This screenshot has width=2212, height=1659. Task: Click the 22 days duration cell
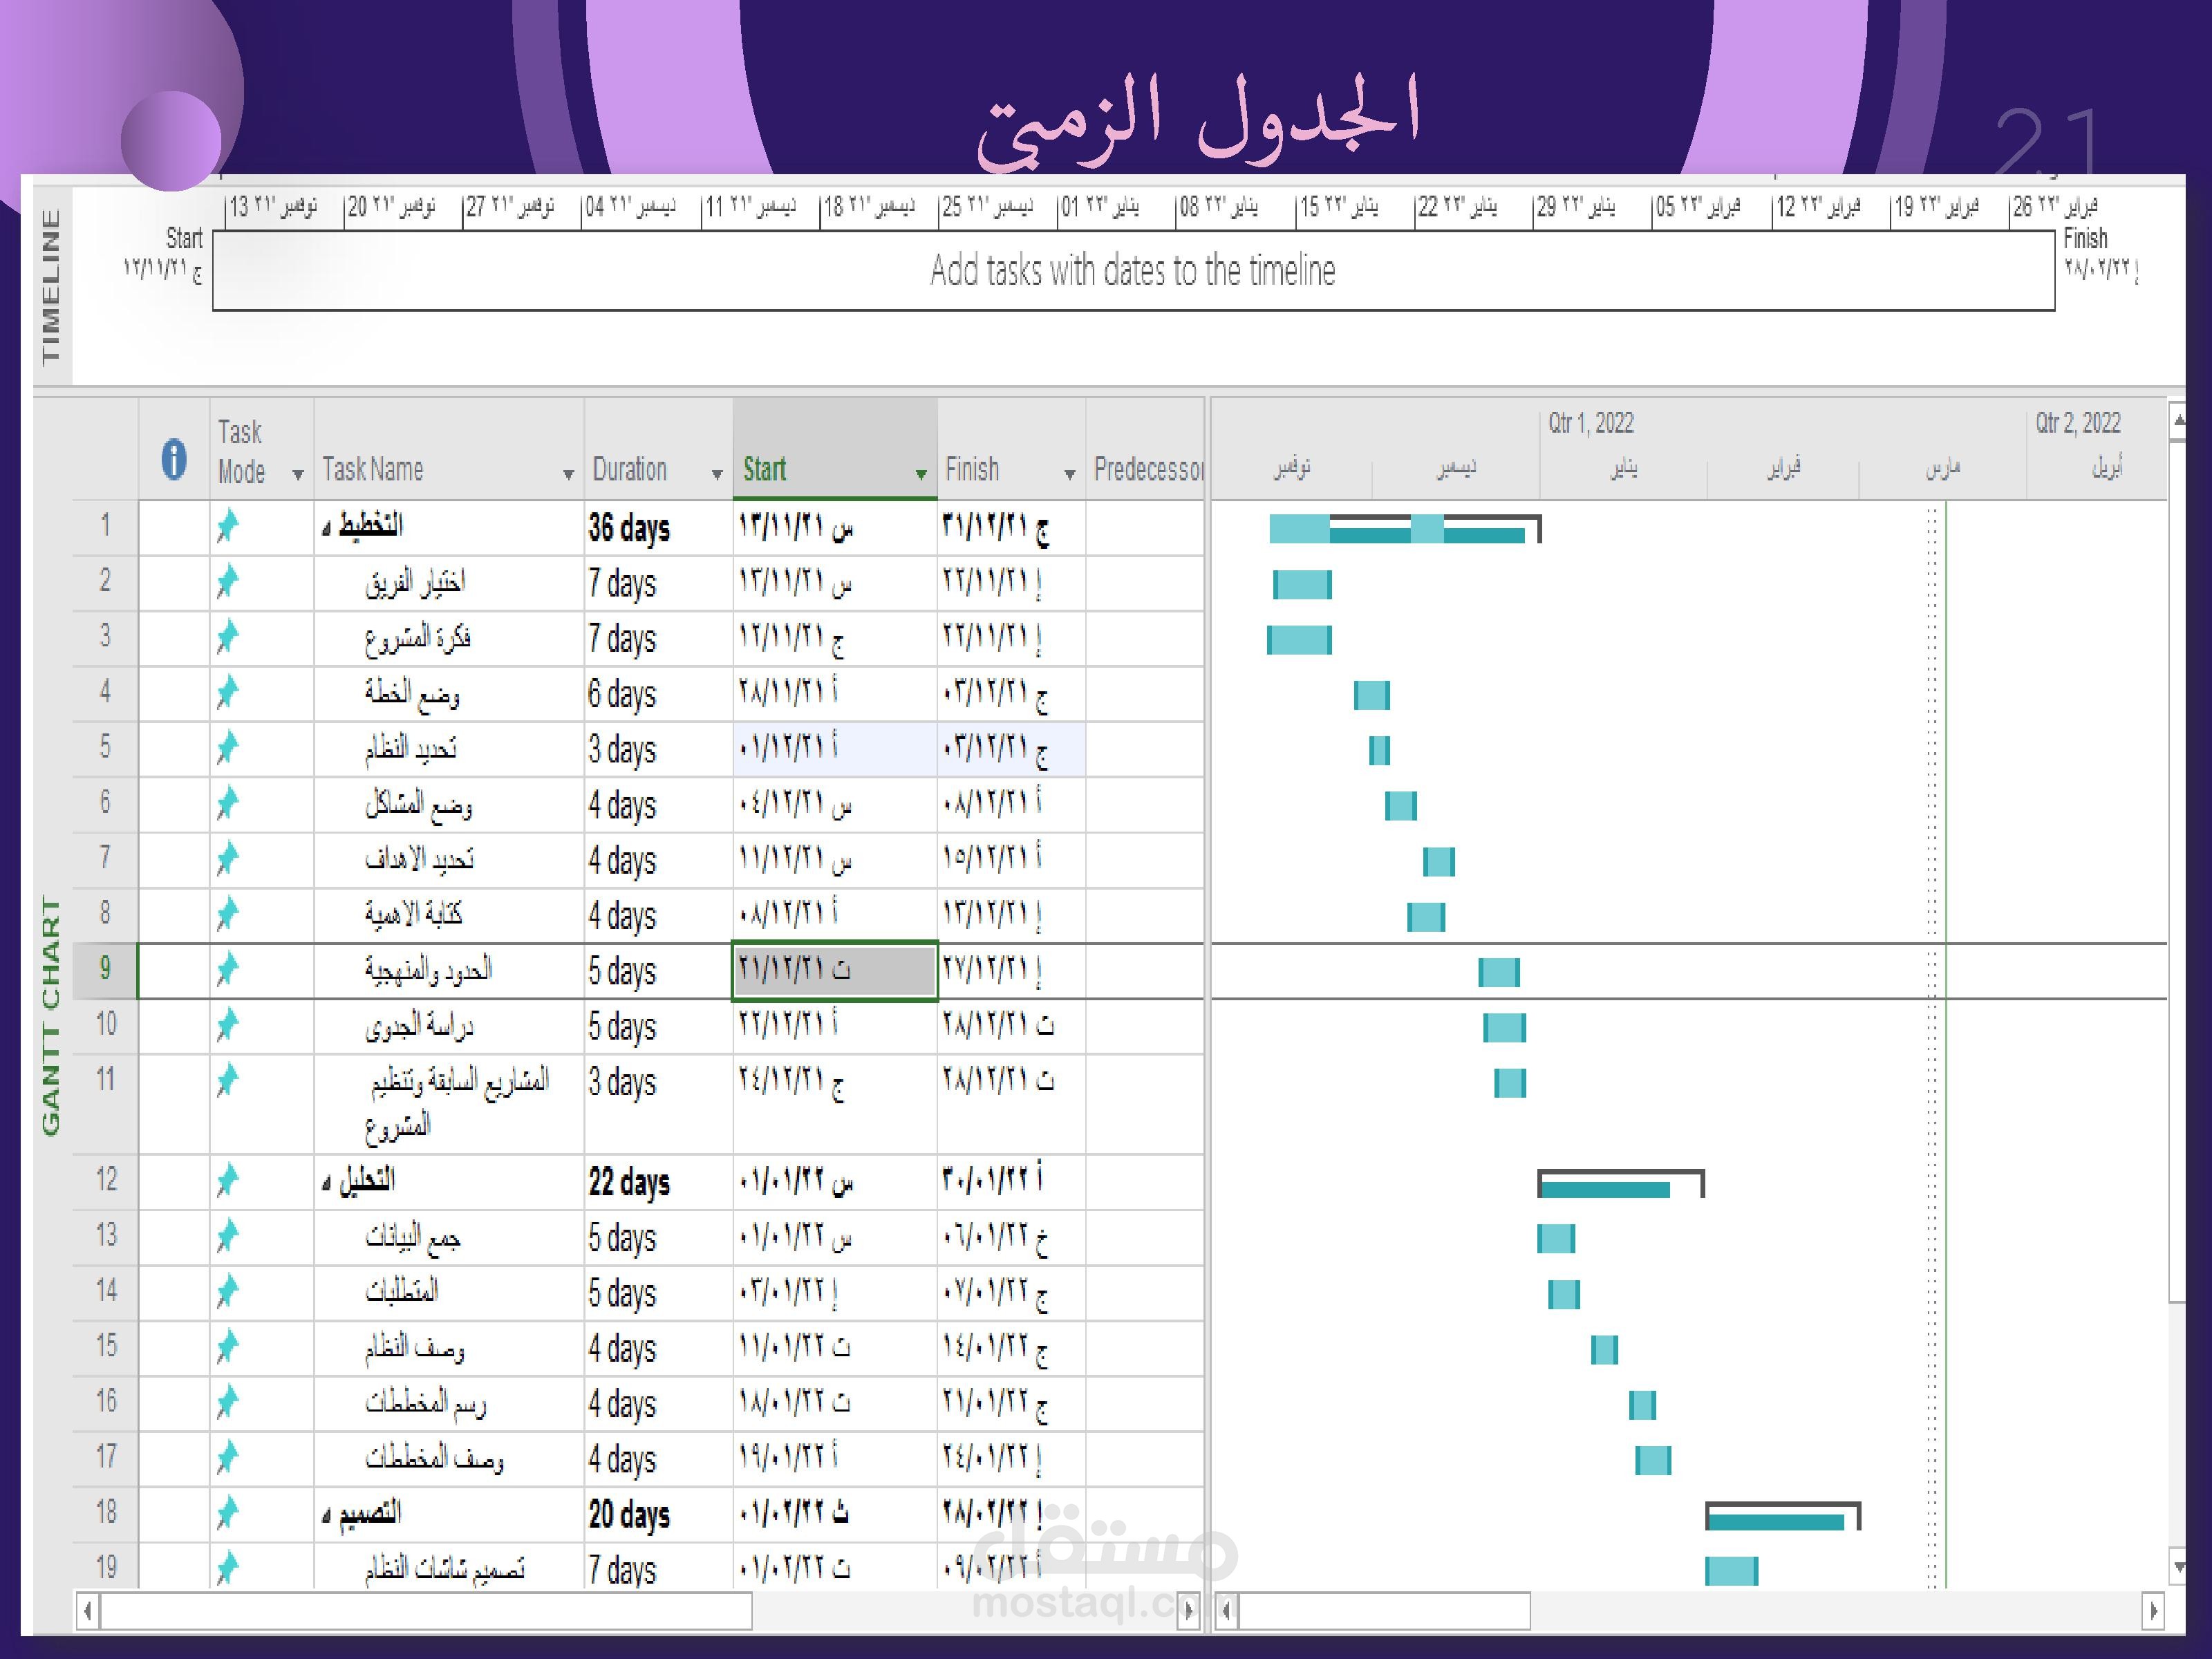tap(659, 1182)
